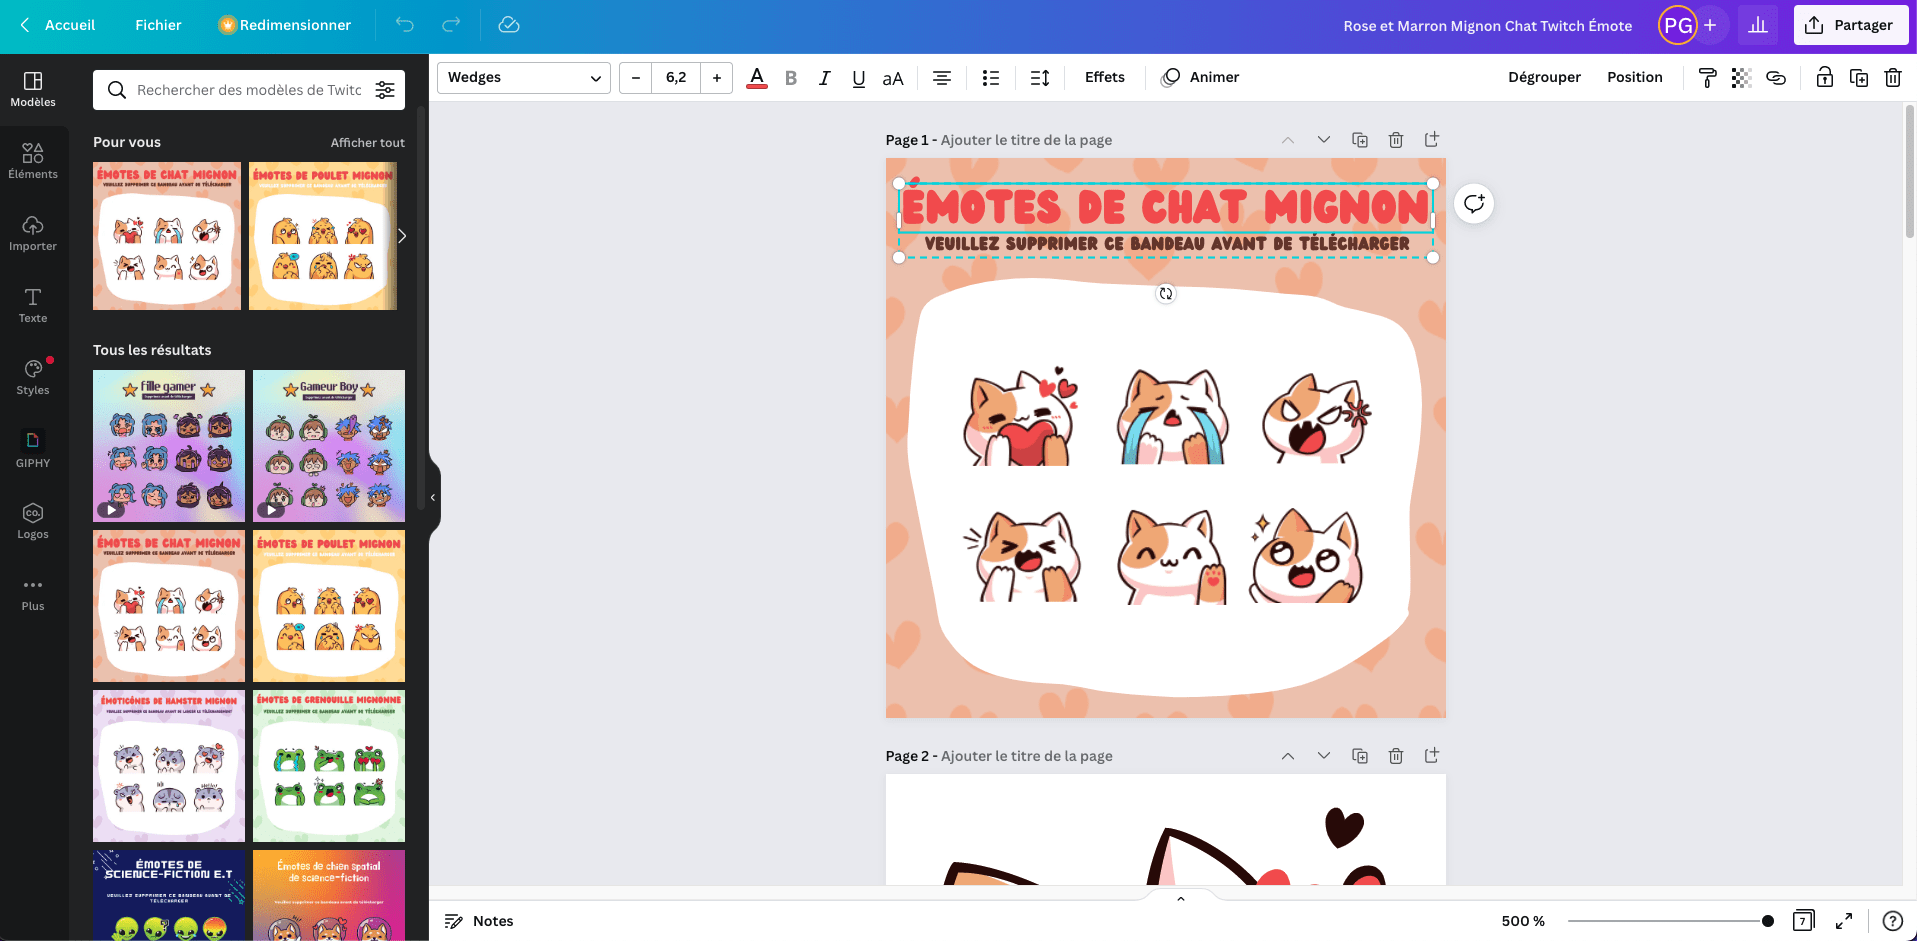The height and width of the screenshot is (941, 1917).
Task: Add a new page after Page 1
Action: point(1431,140)
